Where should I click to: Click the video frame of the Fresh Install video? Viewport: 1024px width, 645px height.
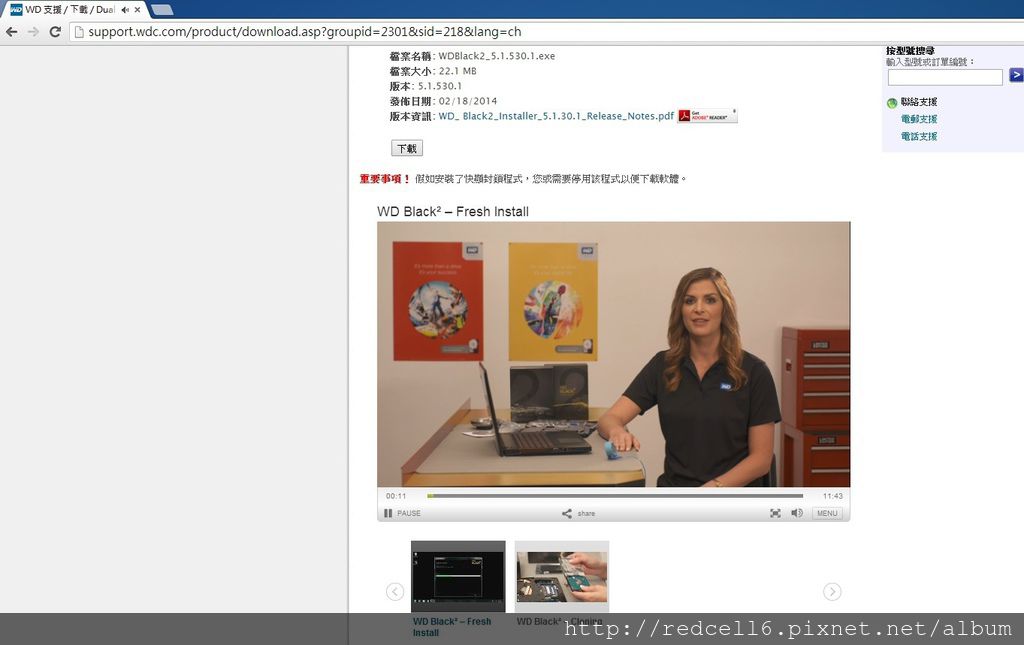pos(613,354)
